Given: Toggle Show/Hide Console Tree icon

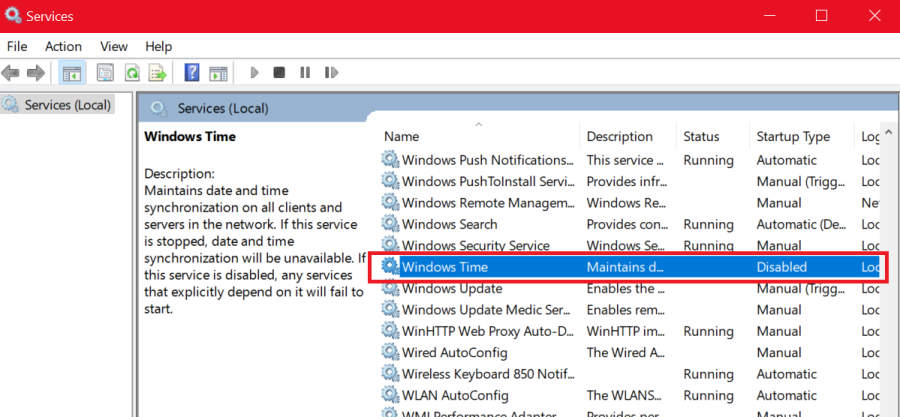Looking at the screenshot, I should point(72,73).
